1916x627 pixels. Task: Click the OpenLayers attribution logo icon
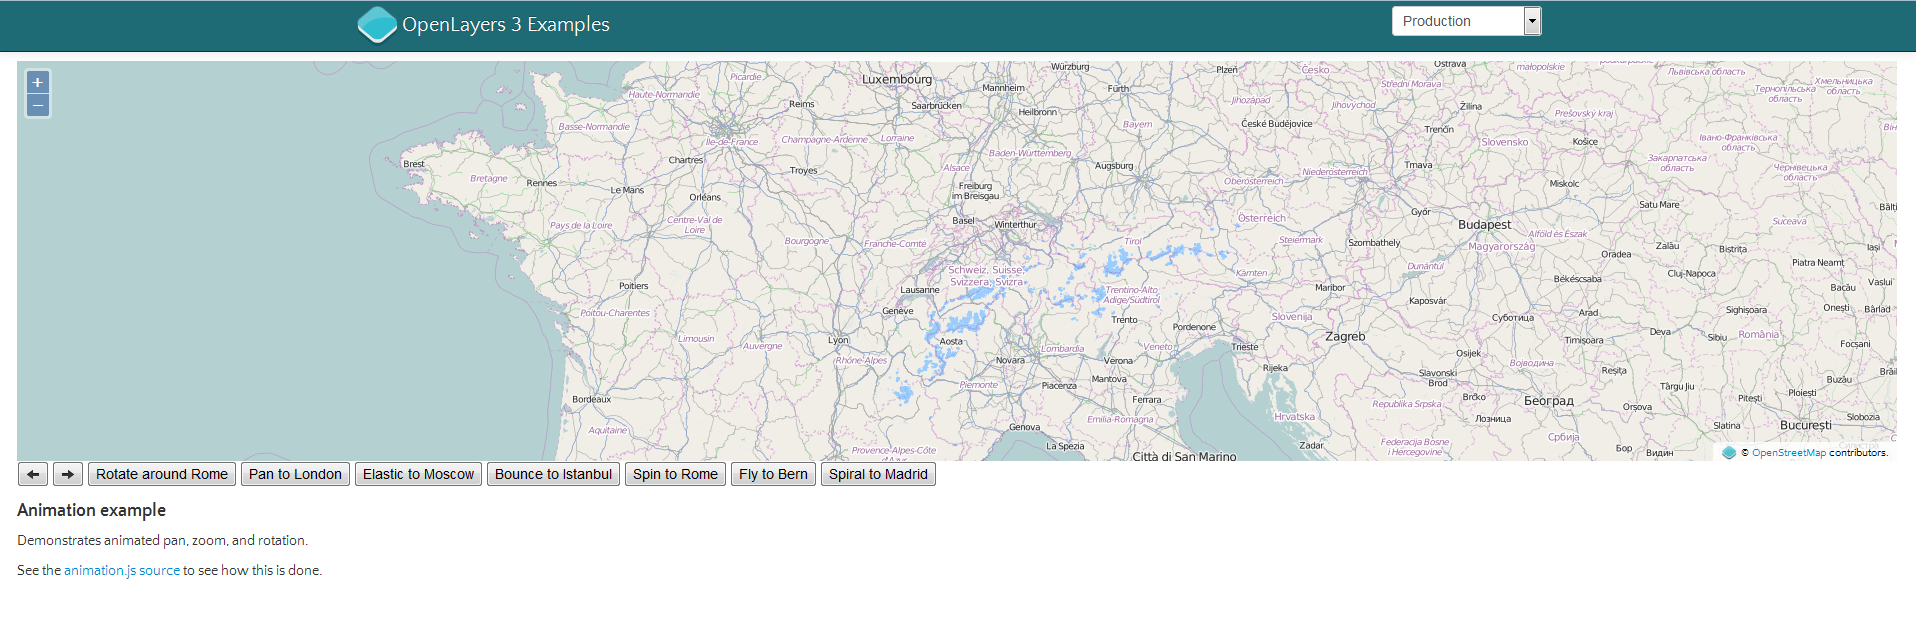(1729, 453)
